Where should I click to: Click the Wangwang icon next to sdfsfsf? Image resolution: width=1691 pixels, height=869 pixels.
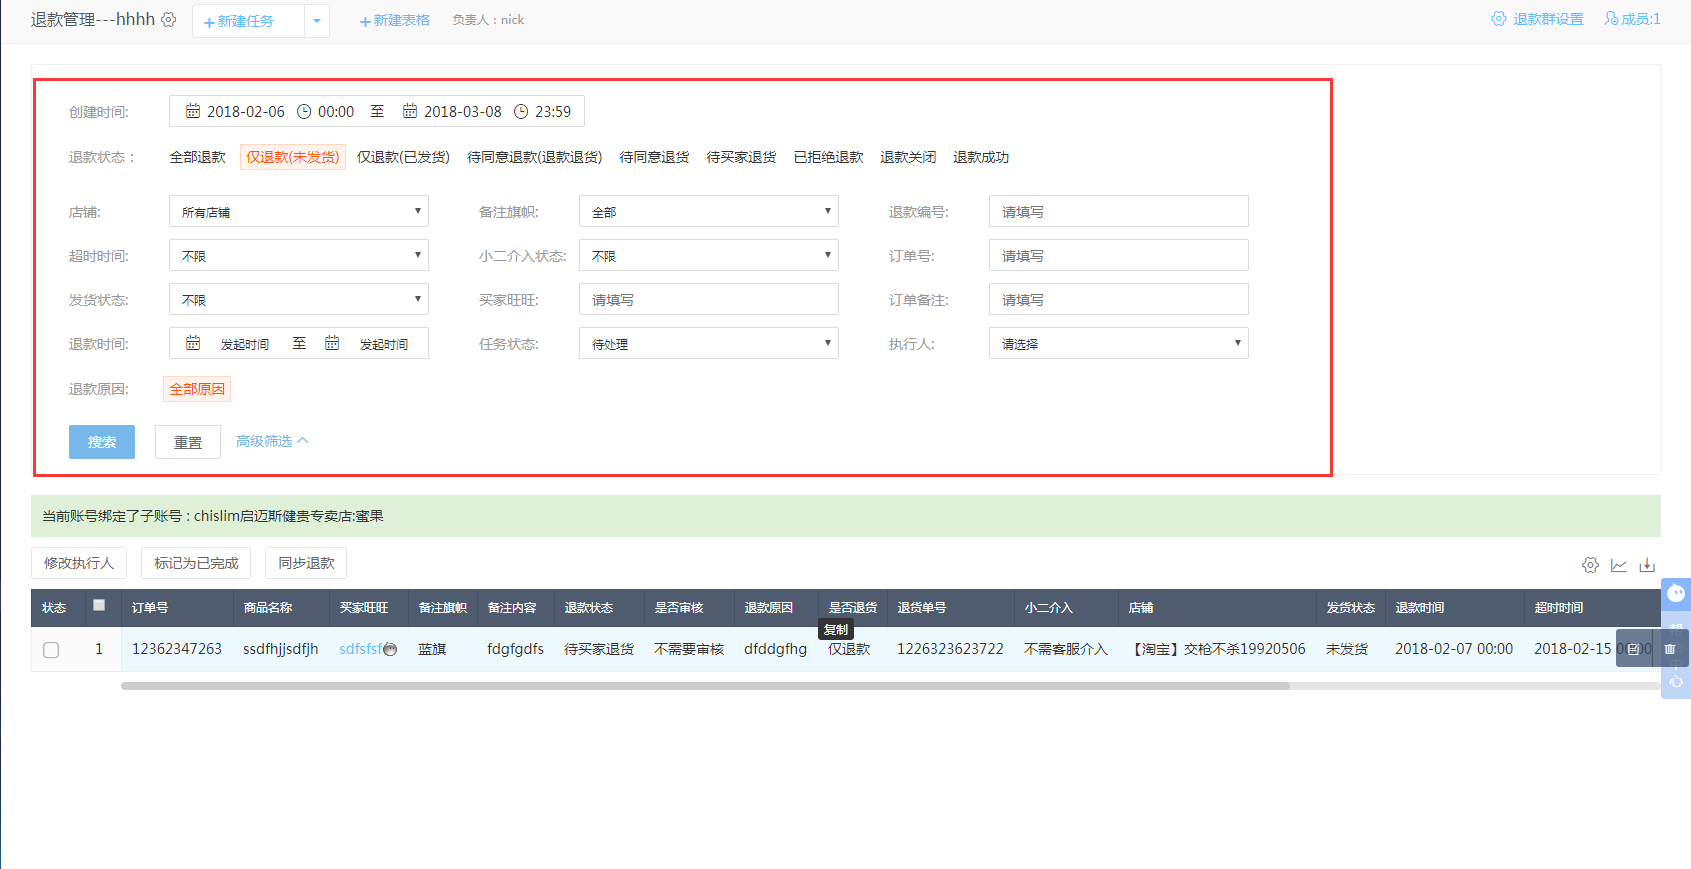tap(390, 649)
